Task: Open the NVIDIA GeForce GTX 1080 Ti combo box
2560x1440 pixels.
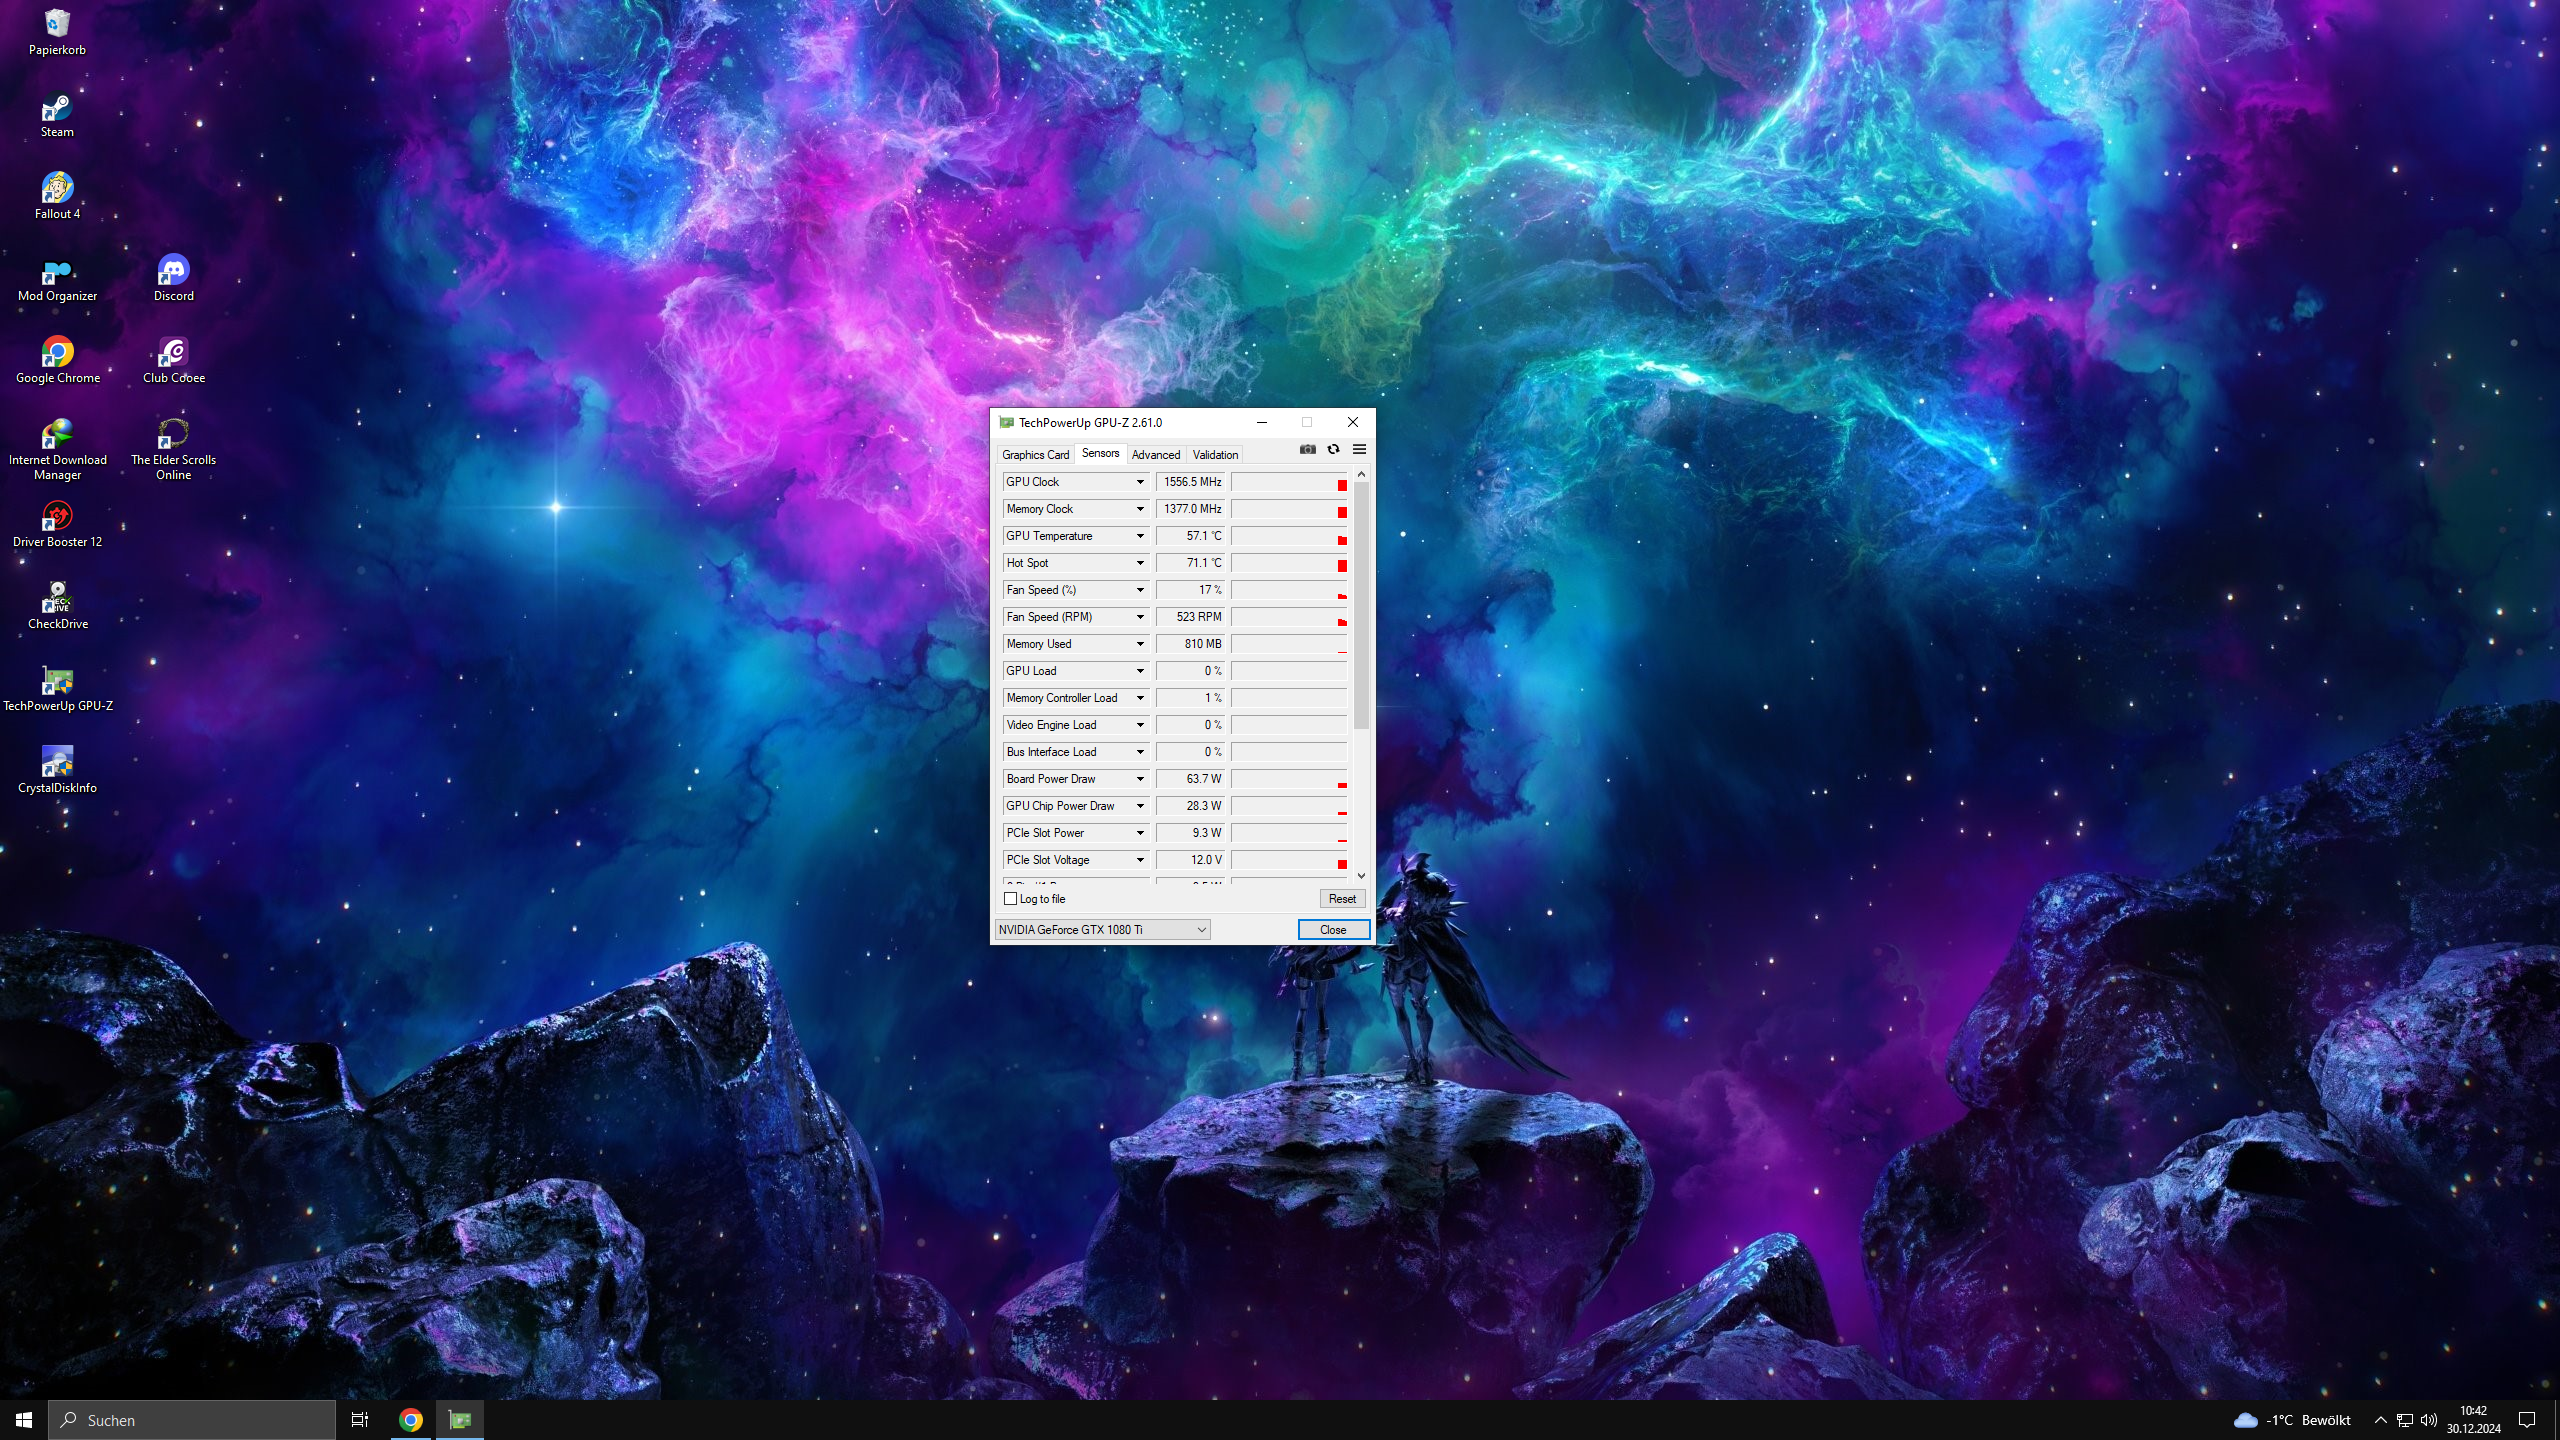Action: click(x=1102, y=930)
